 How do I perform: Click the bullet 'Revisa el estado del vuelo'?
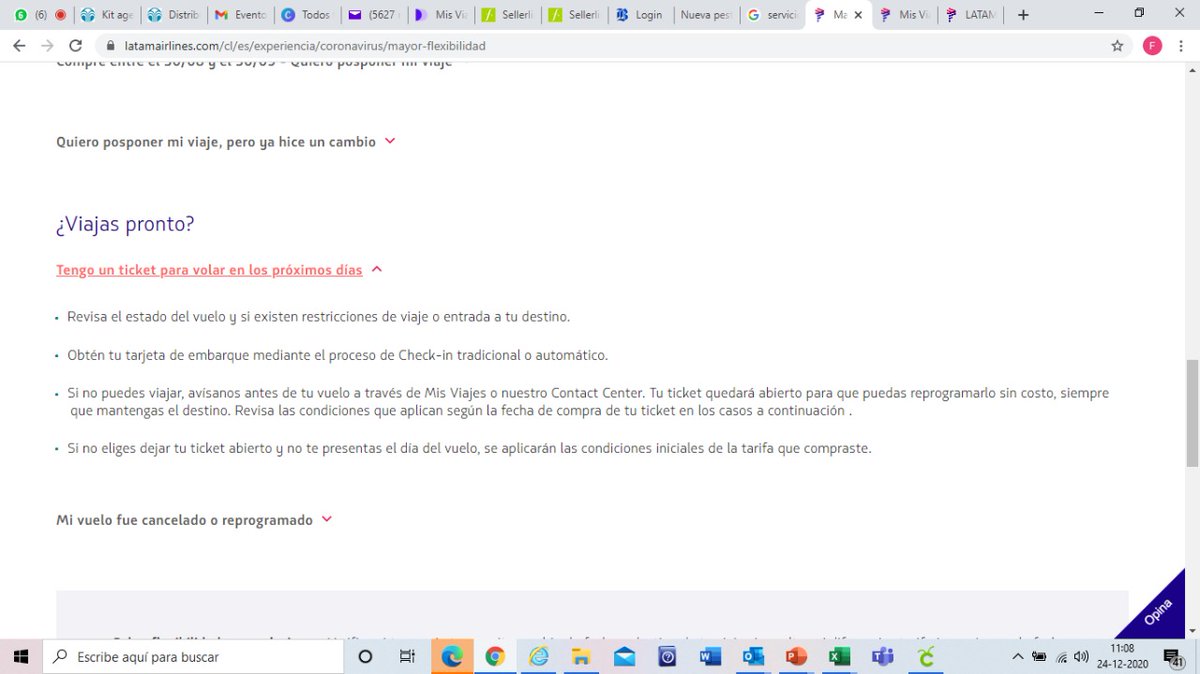(318, 317)
